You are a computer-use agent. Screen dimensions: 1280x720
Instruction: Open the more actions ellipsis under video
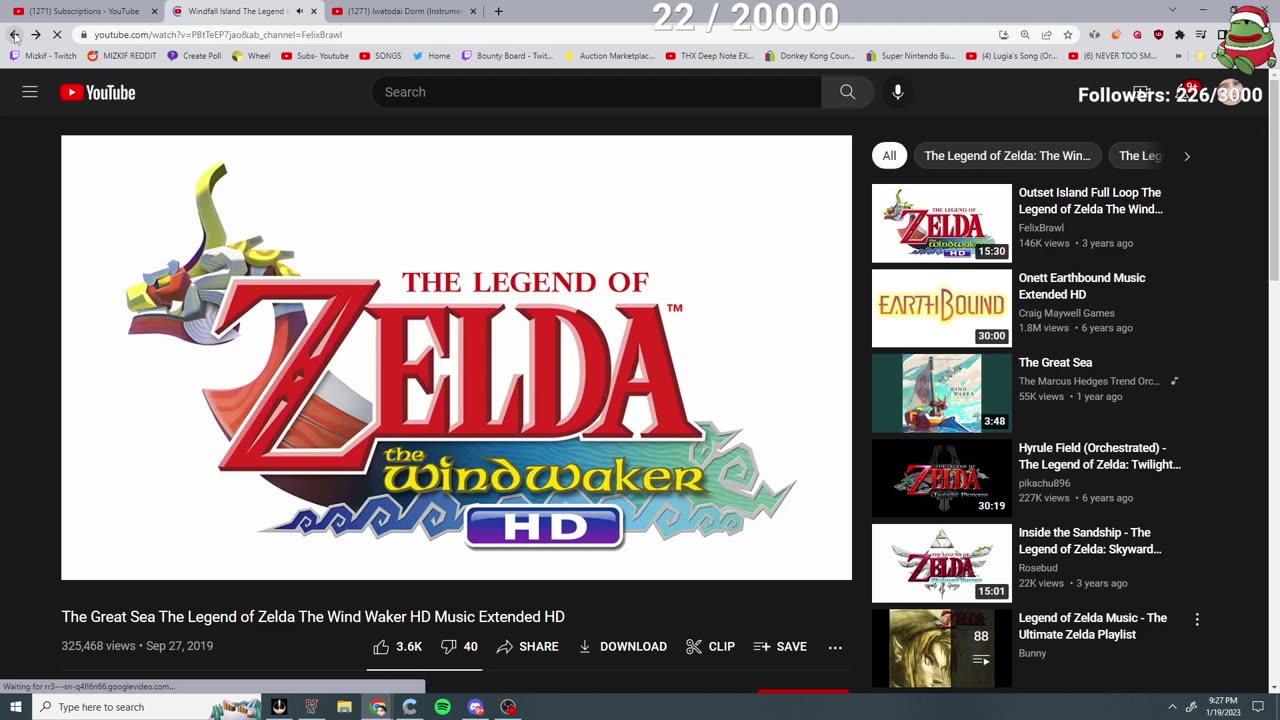click(x=835, y=647)
